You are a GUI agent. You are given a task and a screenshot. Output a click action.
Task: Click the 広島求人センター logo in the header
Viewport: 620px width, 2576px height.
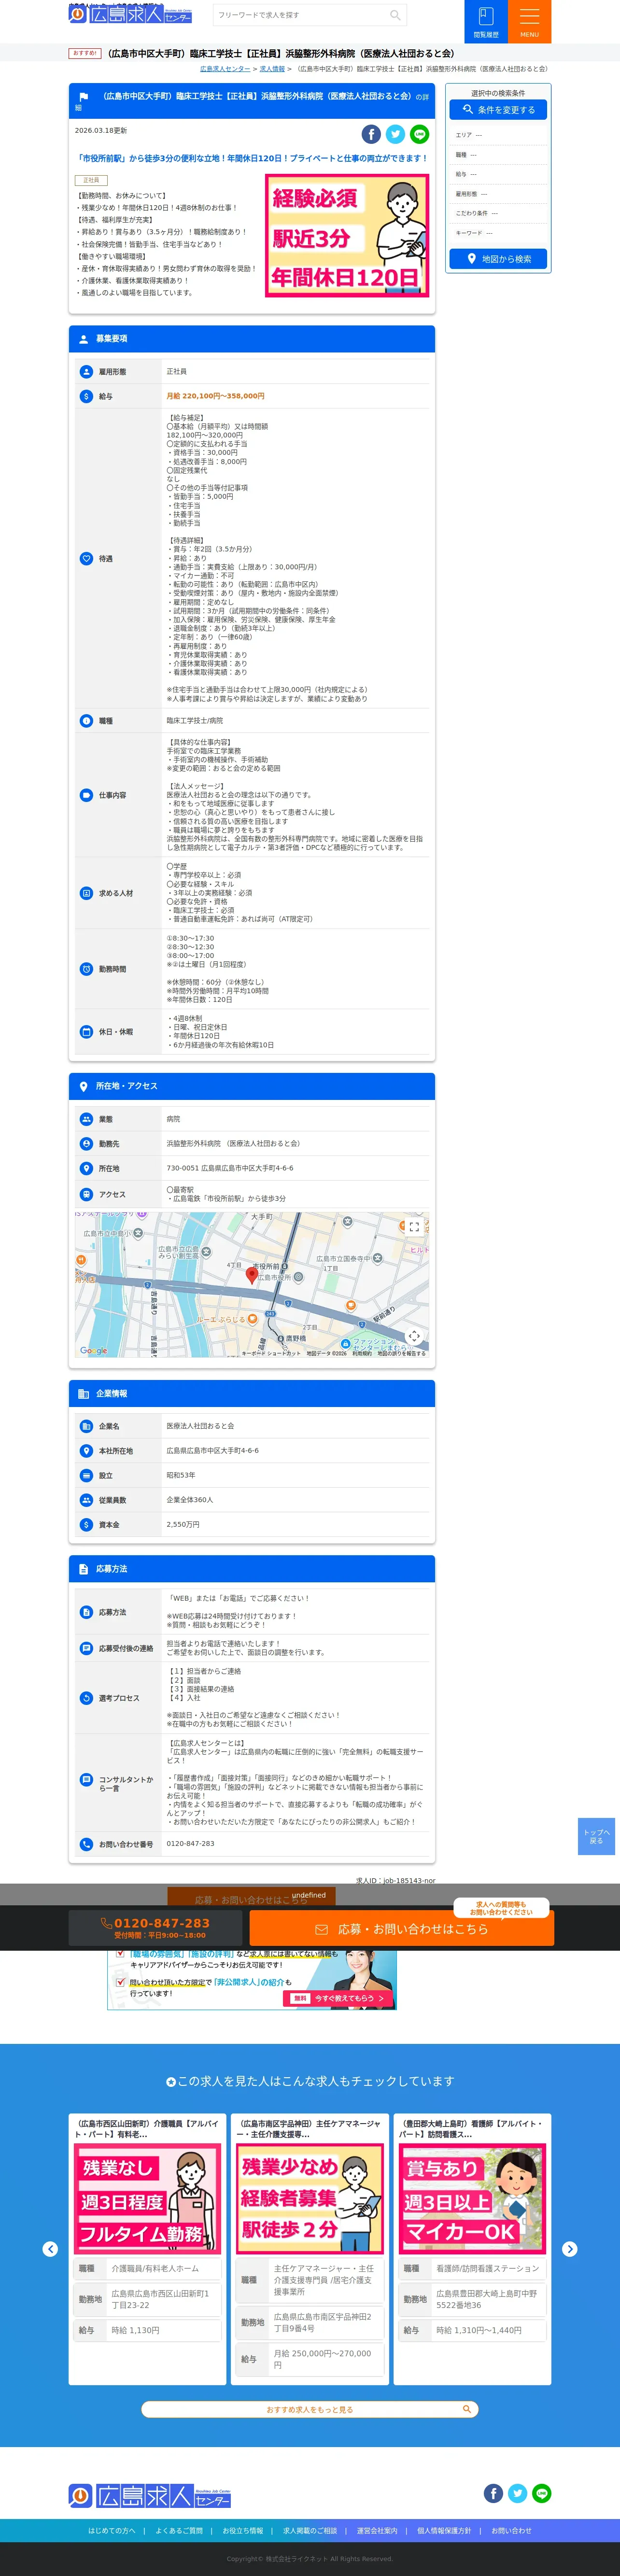tap(130, 14)
